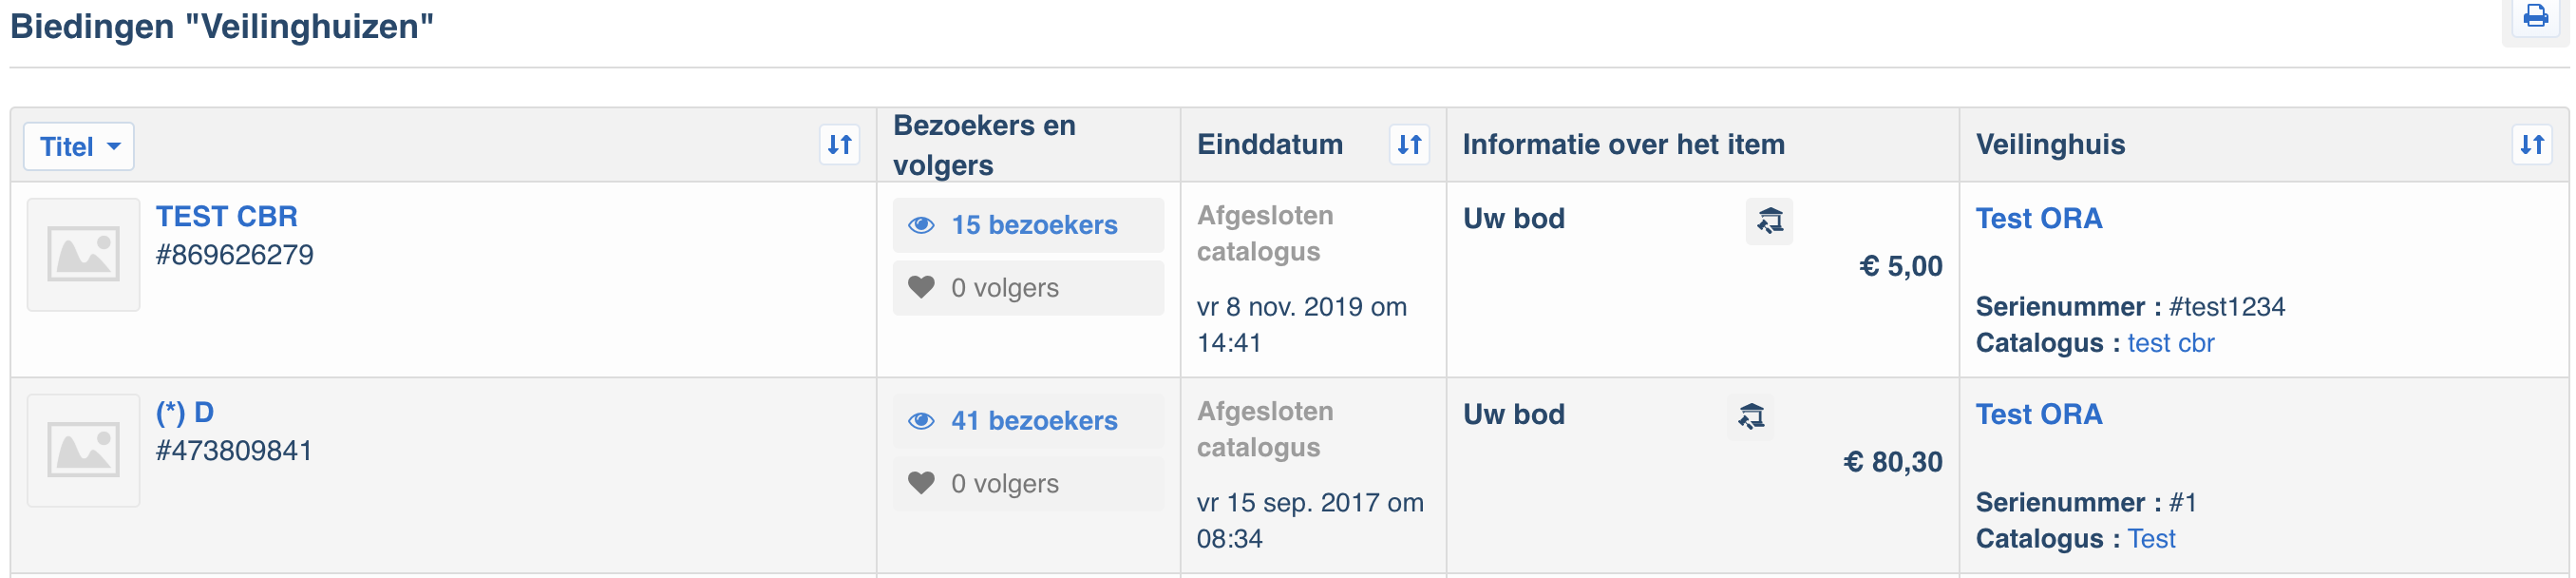Screen dimensions: 2576x578
Task: Open the Test catalogus link
Action: coord(2151,540)
